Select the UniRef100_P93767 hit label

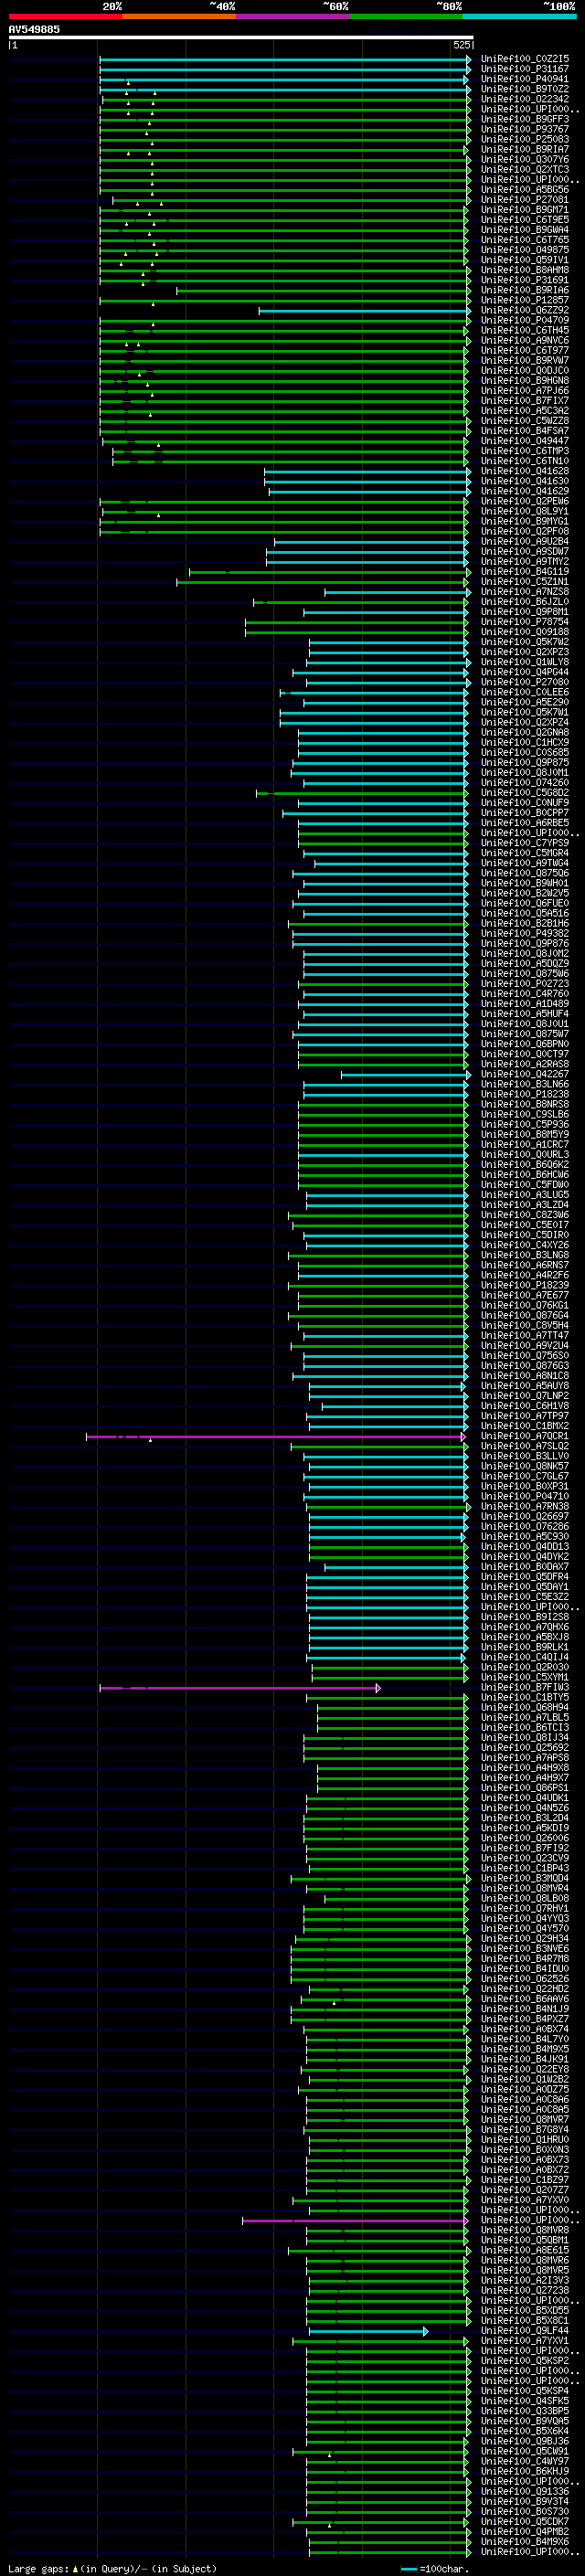[525, 129]
